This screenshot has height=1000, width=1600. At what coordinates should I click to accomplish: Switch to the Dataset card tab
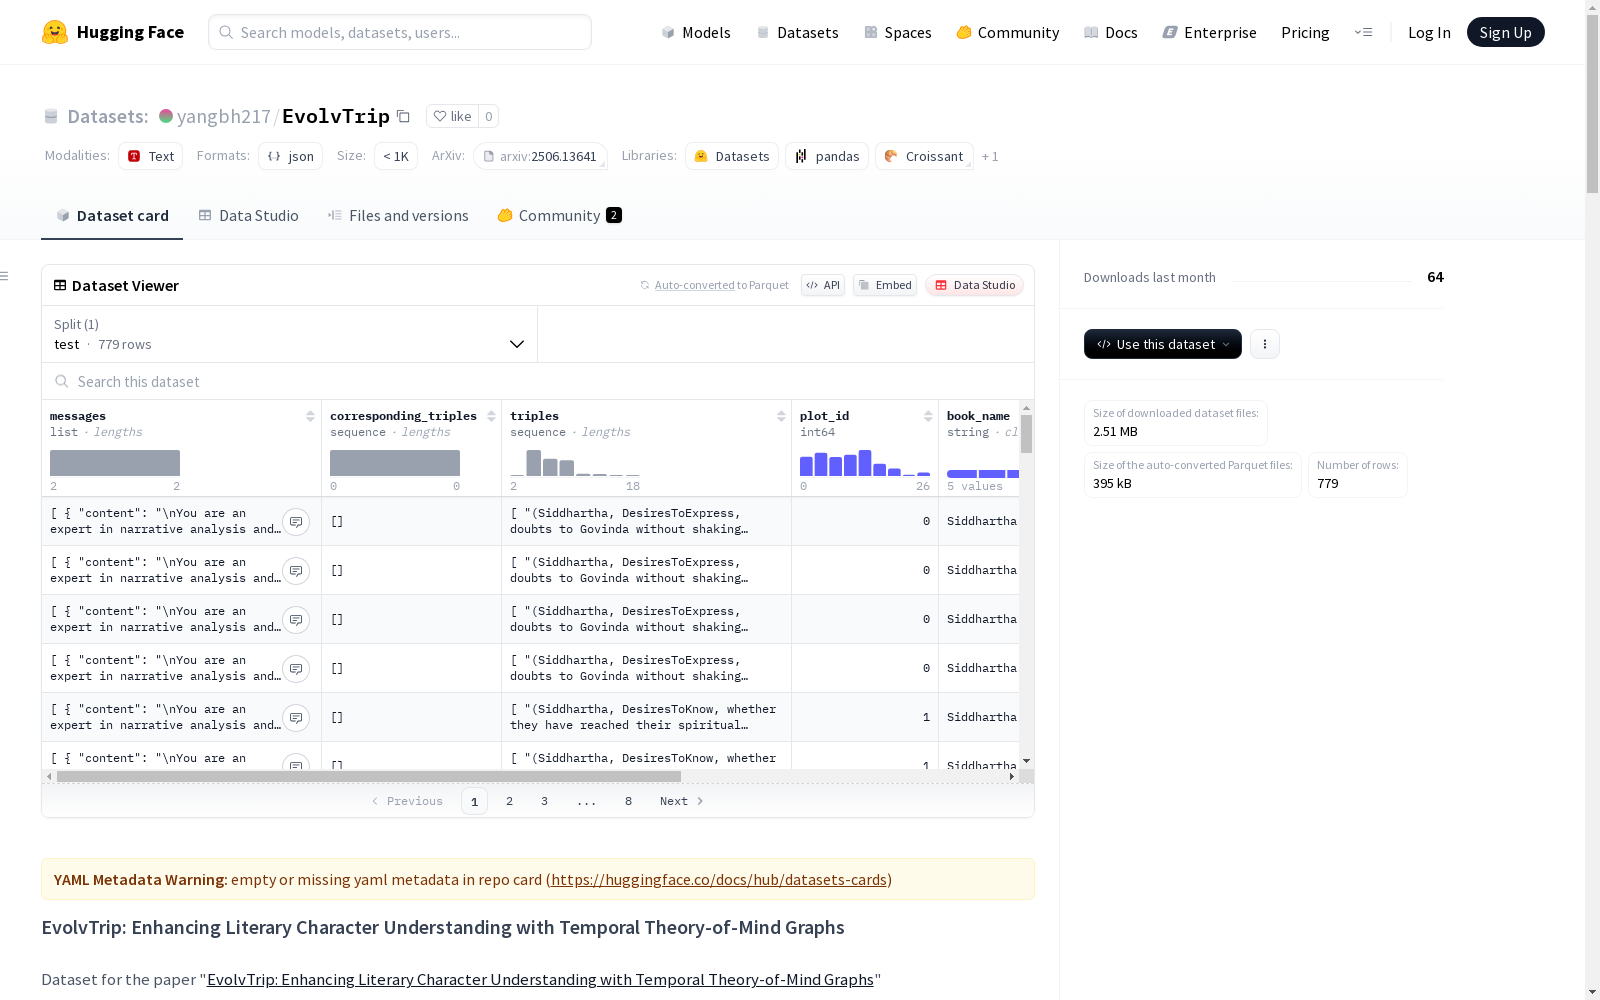coord(112,216)
